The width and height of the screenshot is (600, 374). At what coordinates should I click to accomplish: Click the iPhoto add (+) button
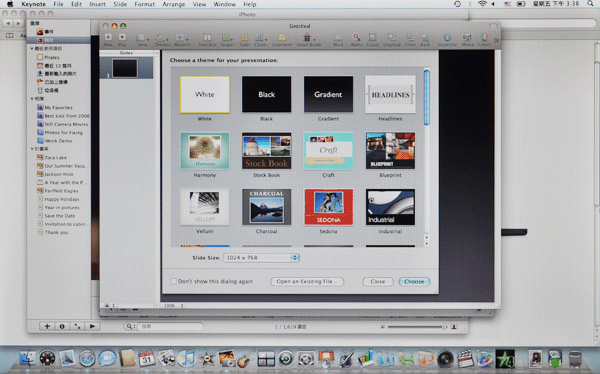47,326
